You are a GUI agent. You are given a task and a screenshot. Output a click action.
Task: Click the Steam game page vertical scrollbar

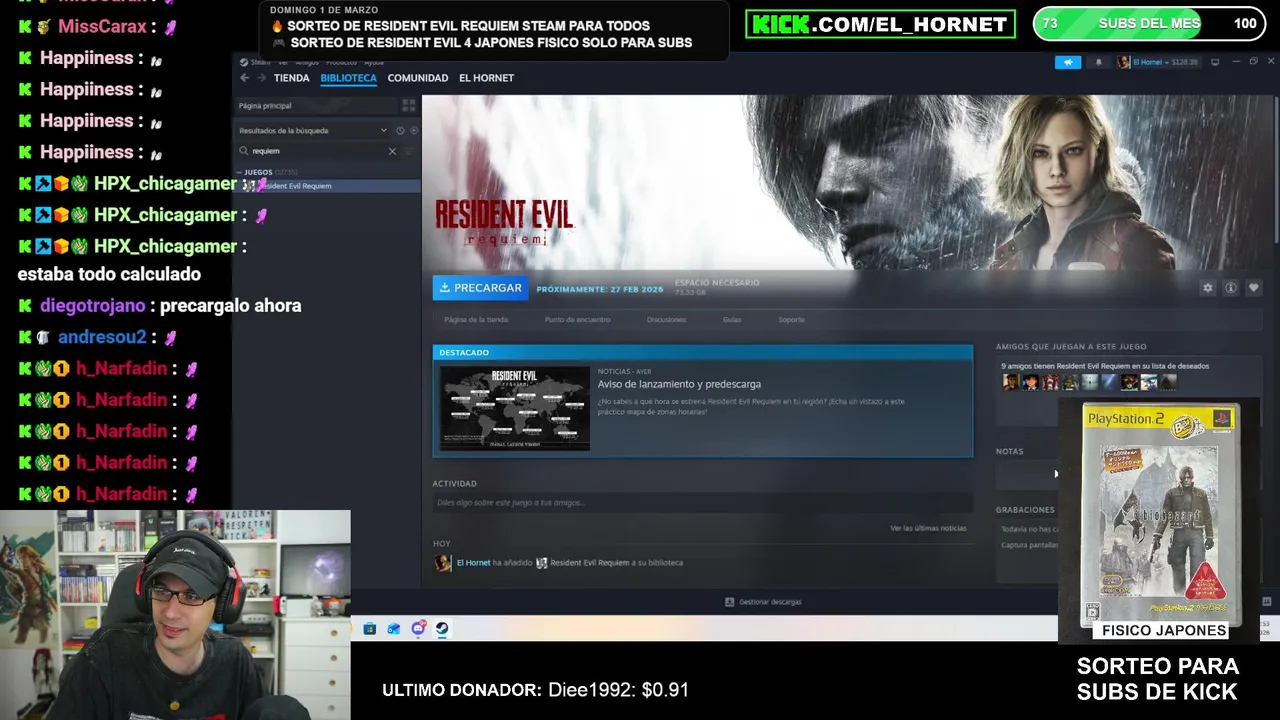pyautogui.click(x=1275, y=170)
